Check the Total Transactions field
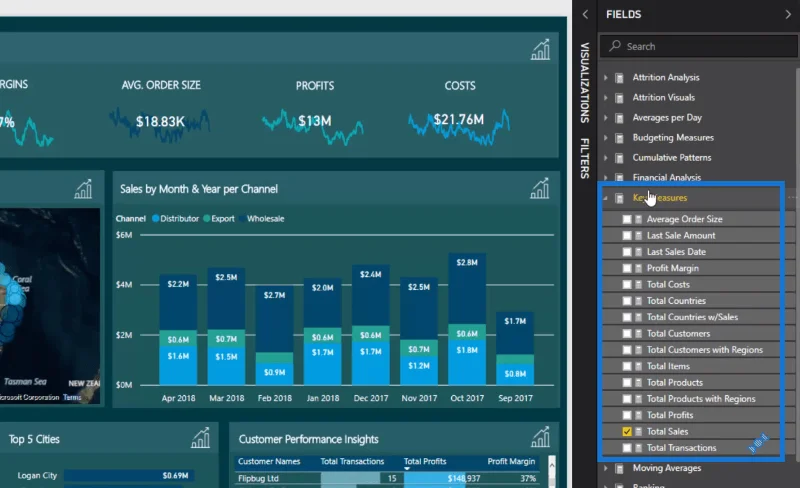800x488 pixels. coord(627,448)
